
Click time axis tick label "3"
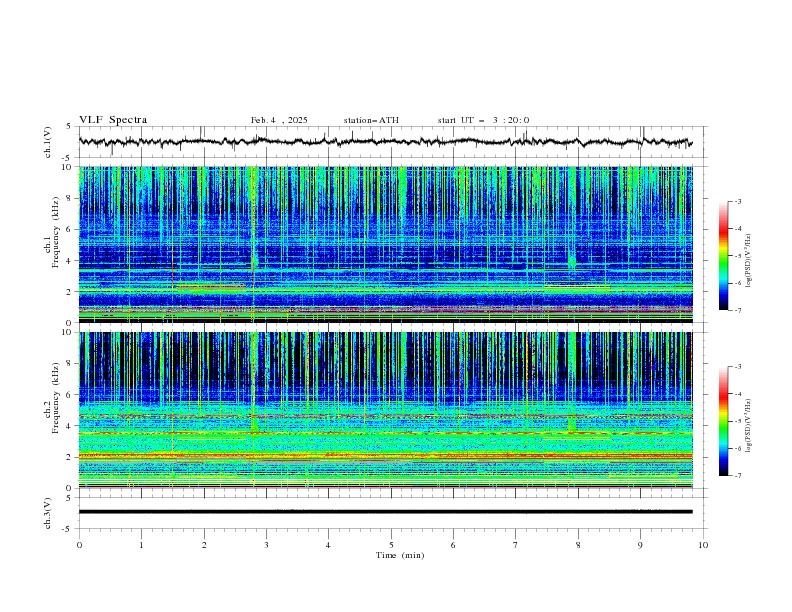click(266, 545)
